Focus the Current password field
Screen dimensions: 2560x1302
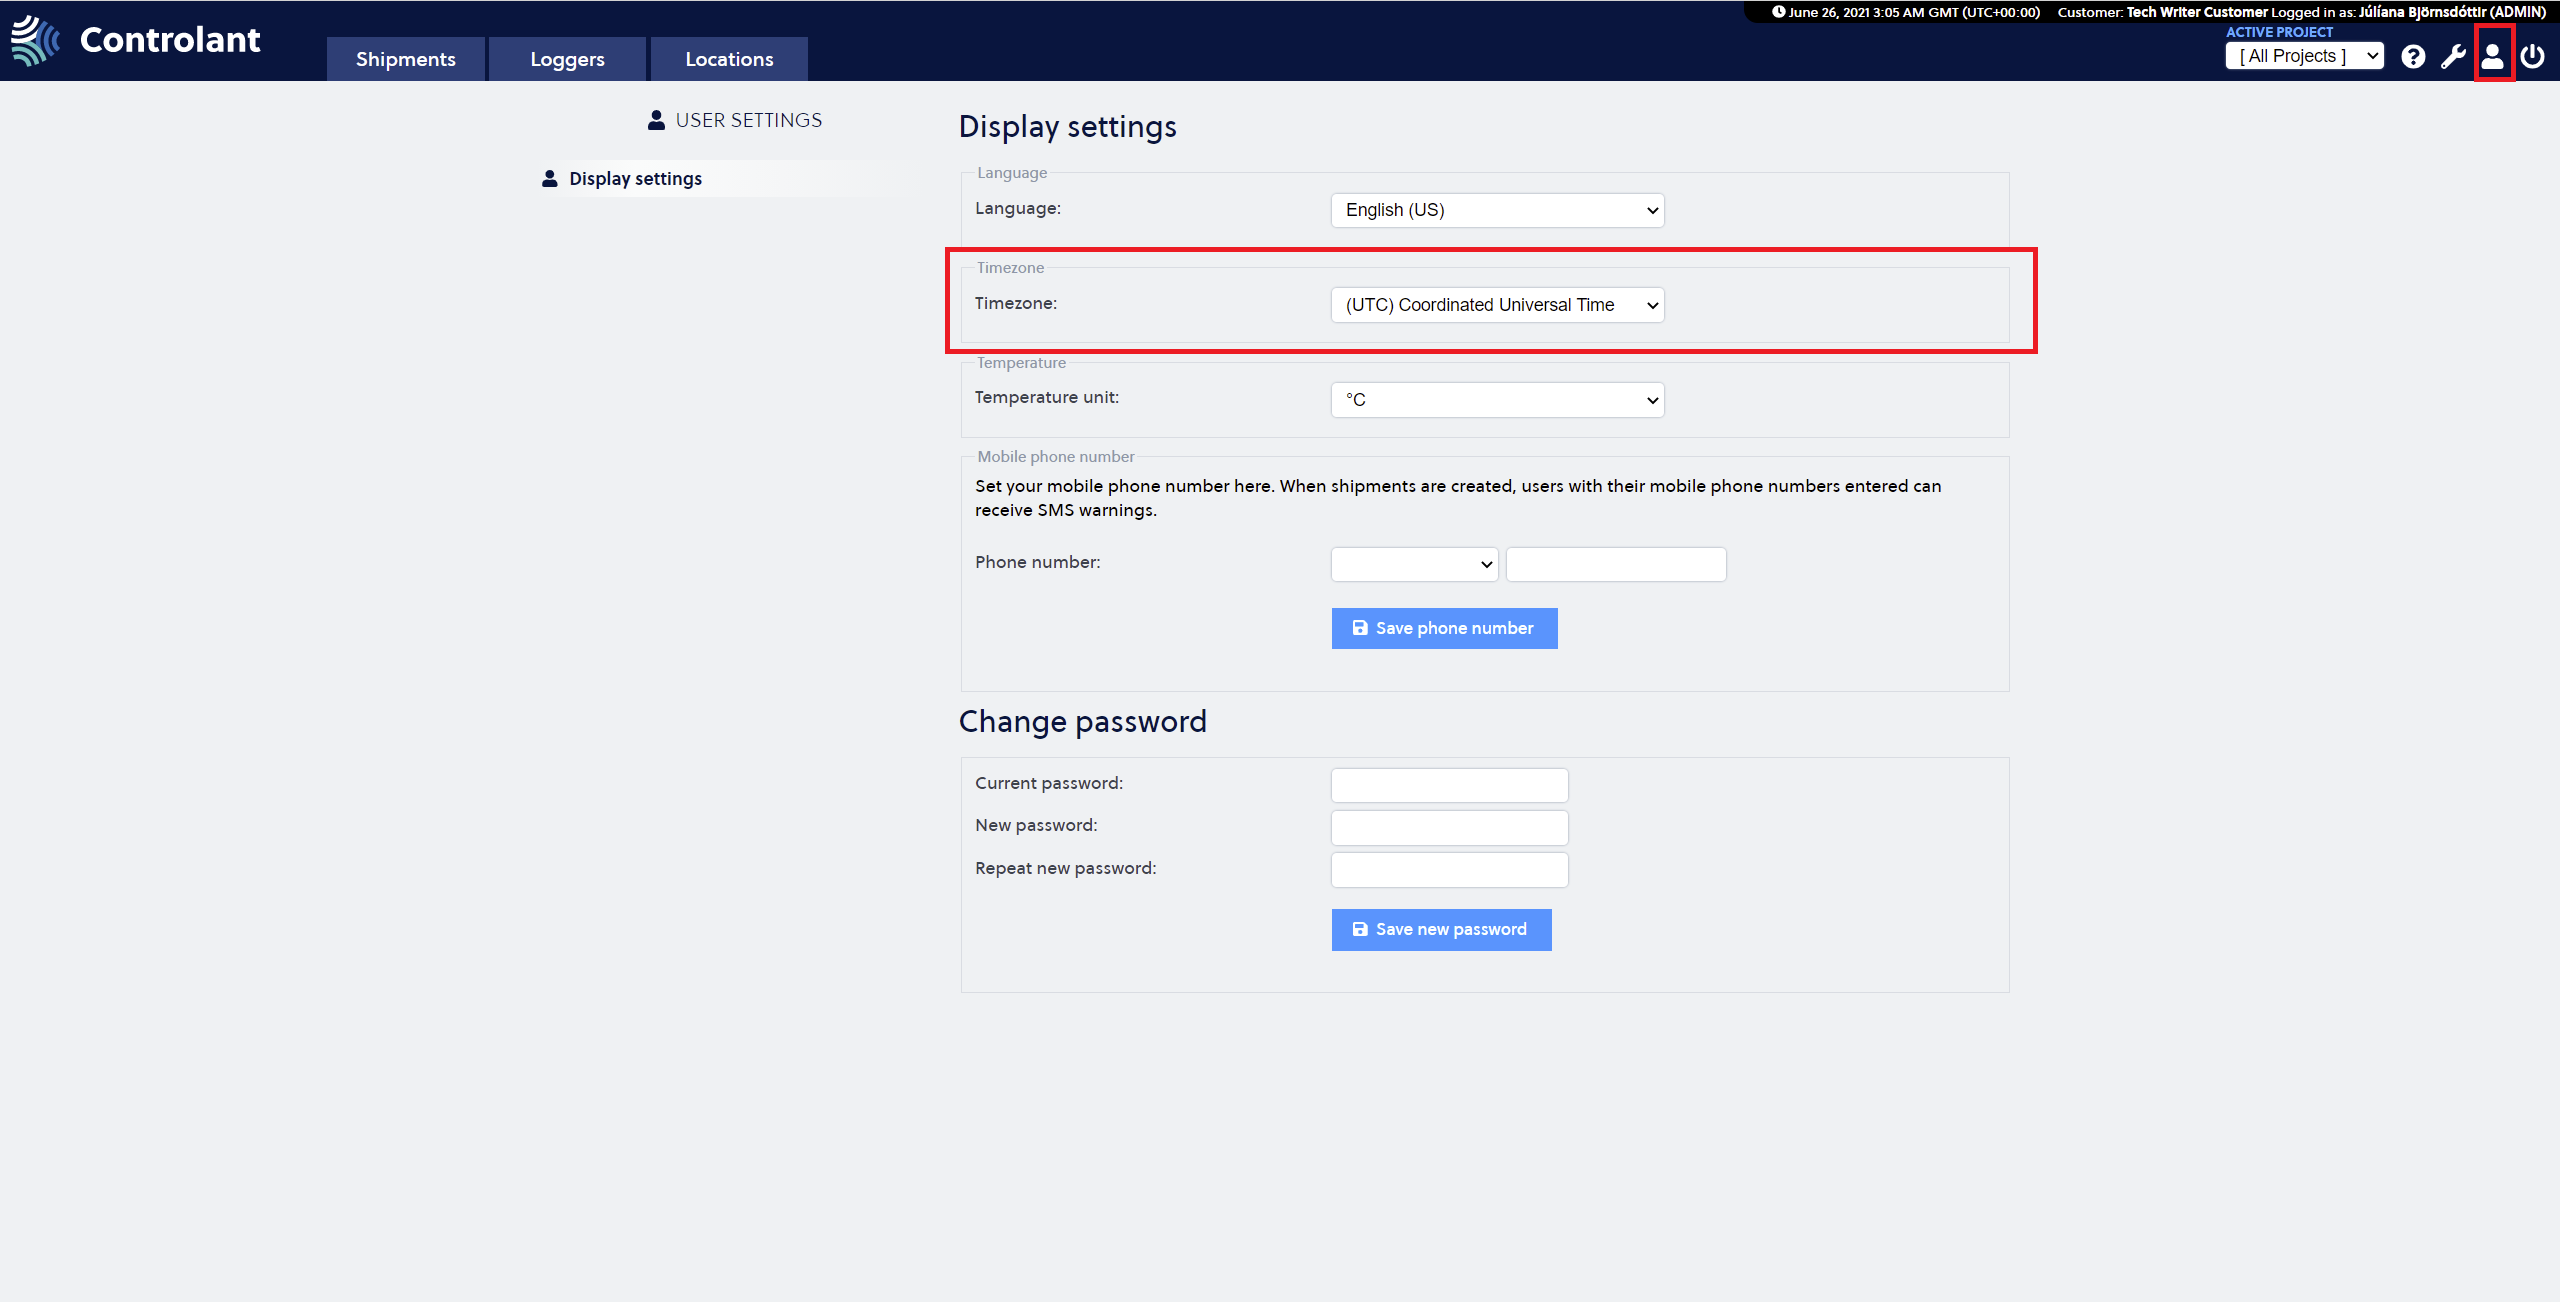1449,785
